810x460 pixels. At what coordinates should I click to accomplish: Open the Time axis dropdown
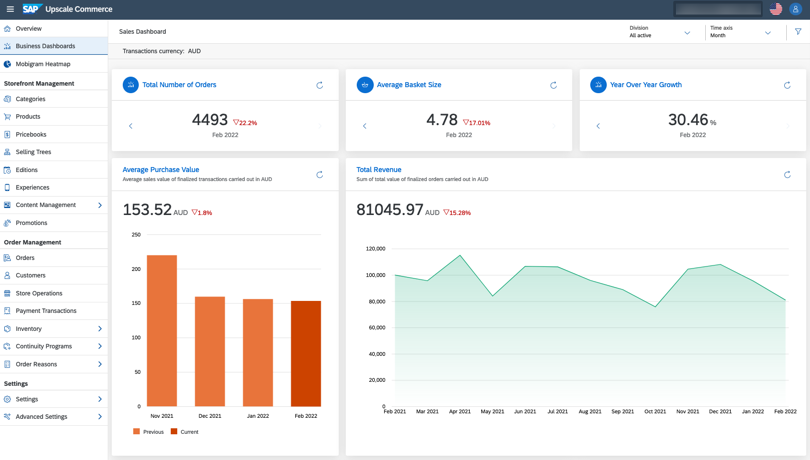pos(741,32)
